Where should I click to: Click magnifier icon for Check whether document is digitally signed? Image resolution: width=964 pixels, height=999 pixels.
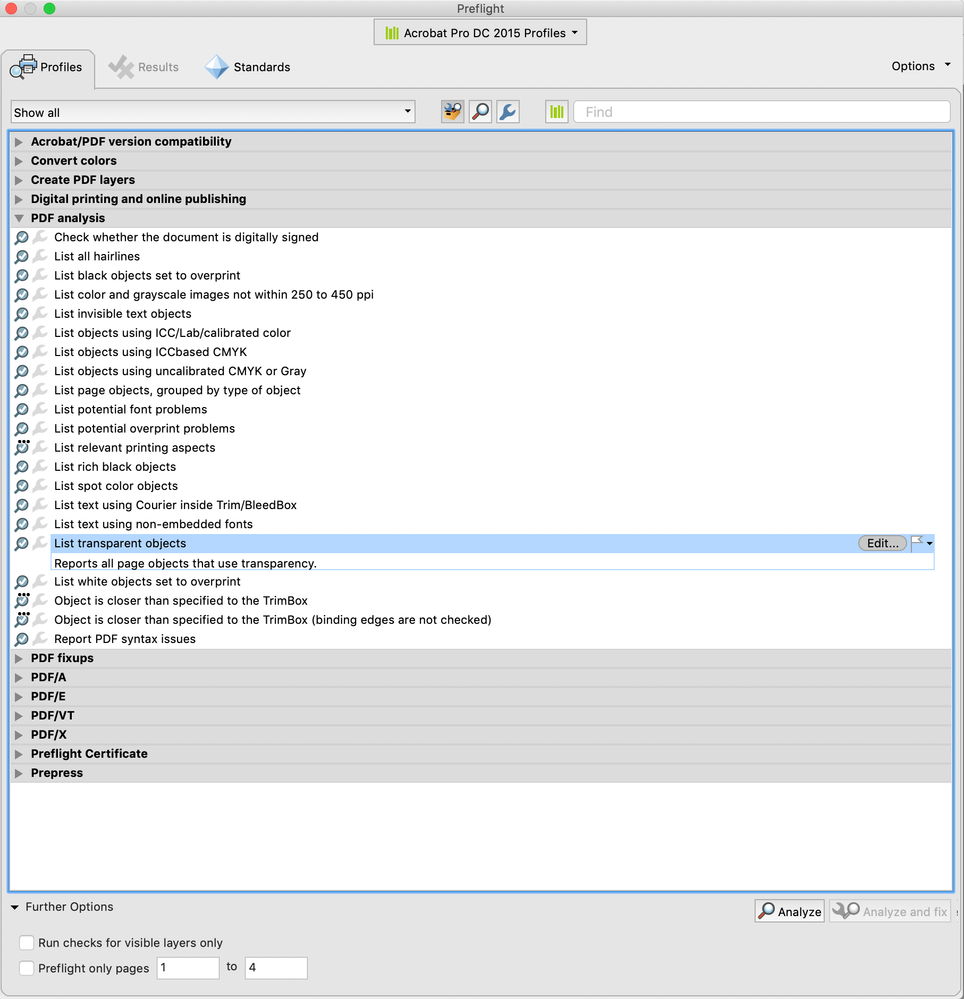(22, 237)
